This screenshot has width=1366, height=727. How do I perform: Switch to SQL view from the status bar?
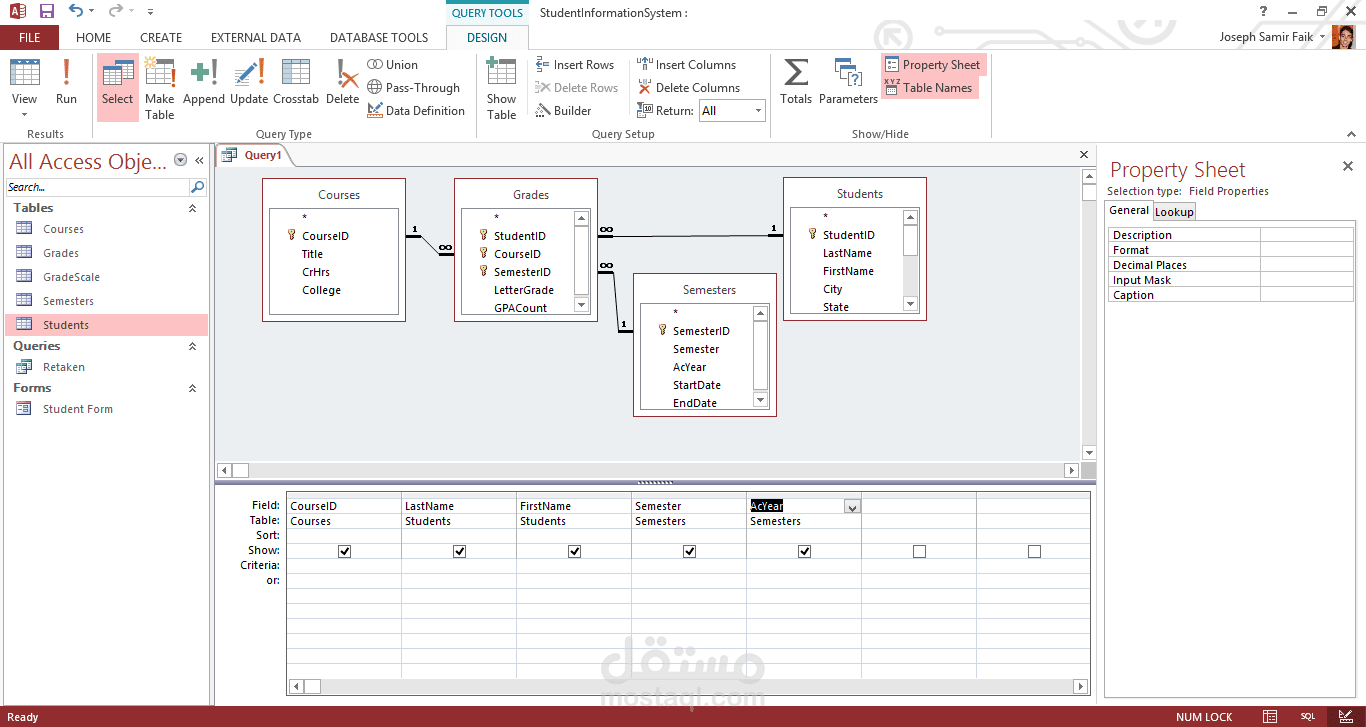point(1307,717)
